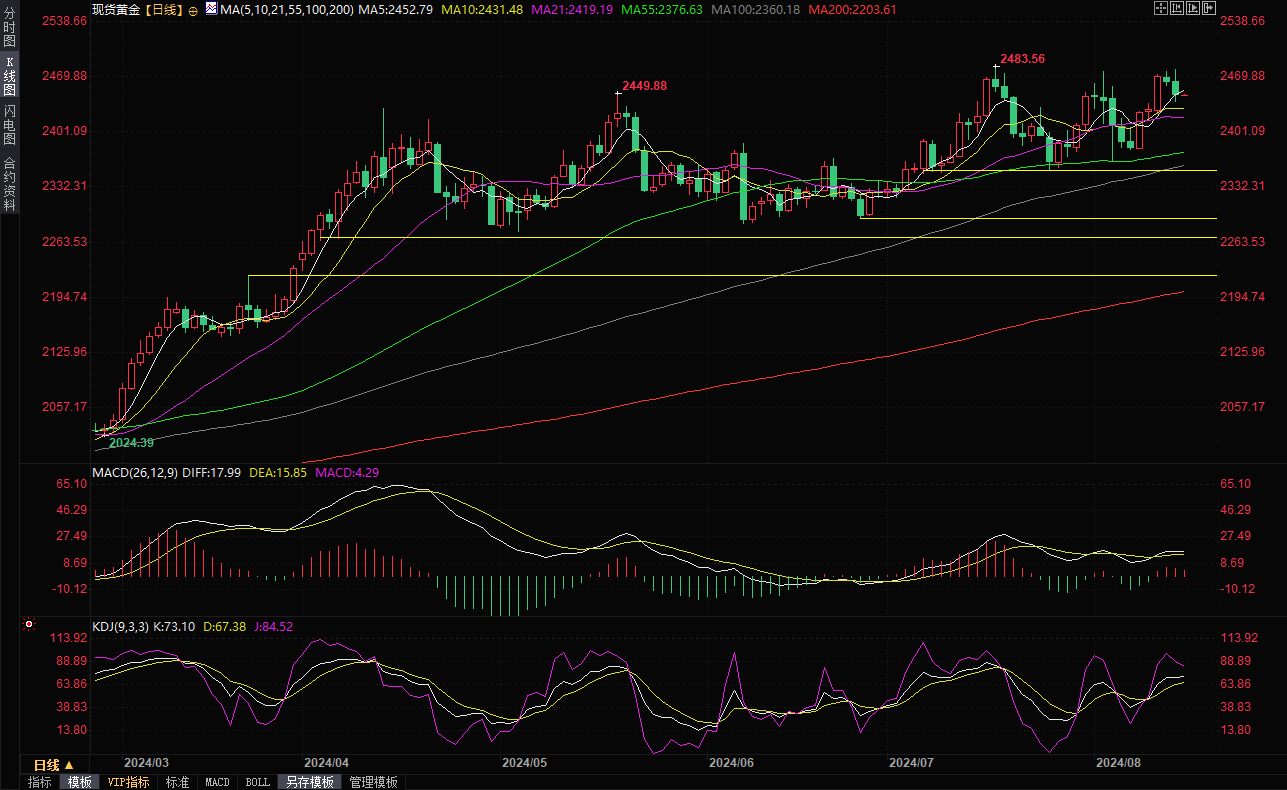1287x790 pixels.
Task: Open 管理模板 to manage templates
Action: [x=373, y=782]
